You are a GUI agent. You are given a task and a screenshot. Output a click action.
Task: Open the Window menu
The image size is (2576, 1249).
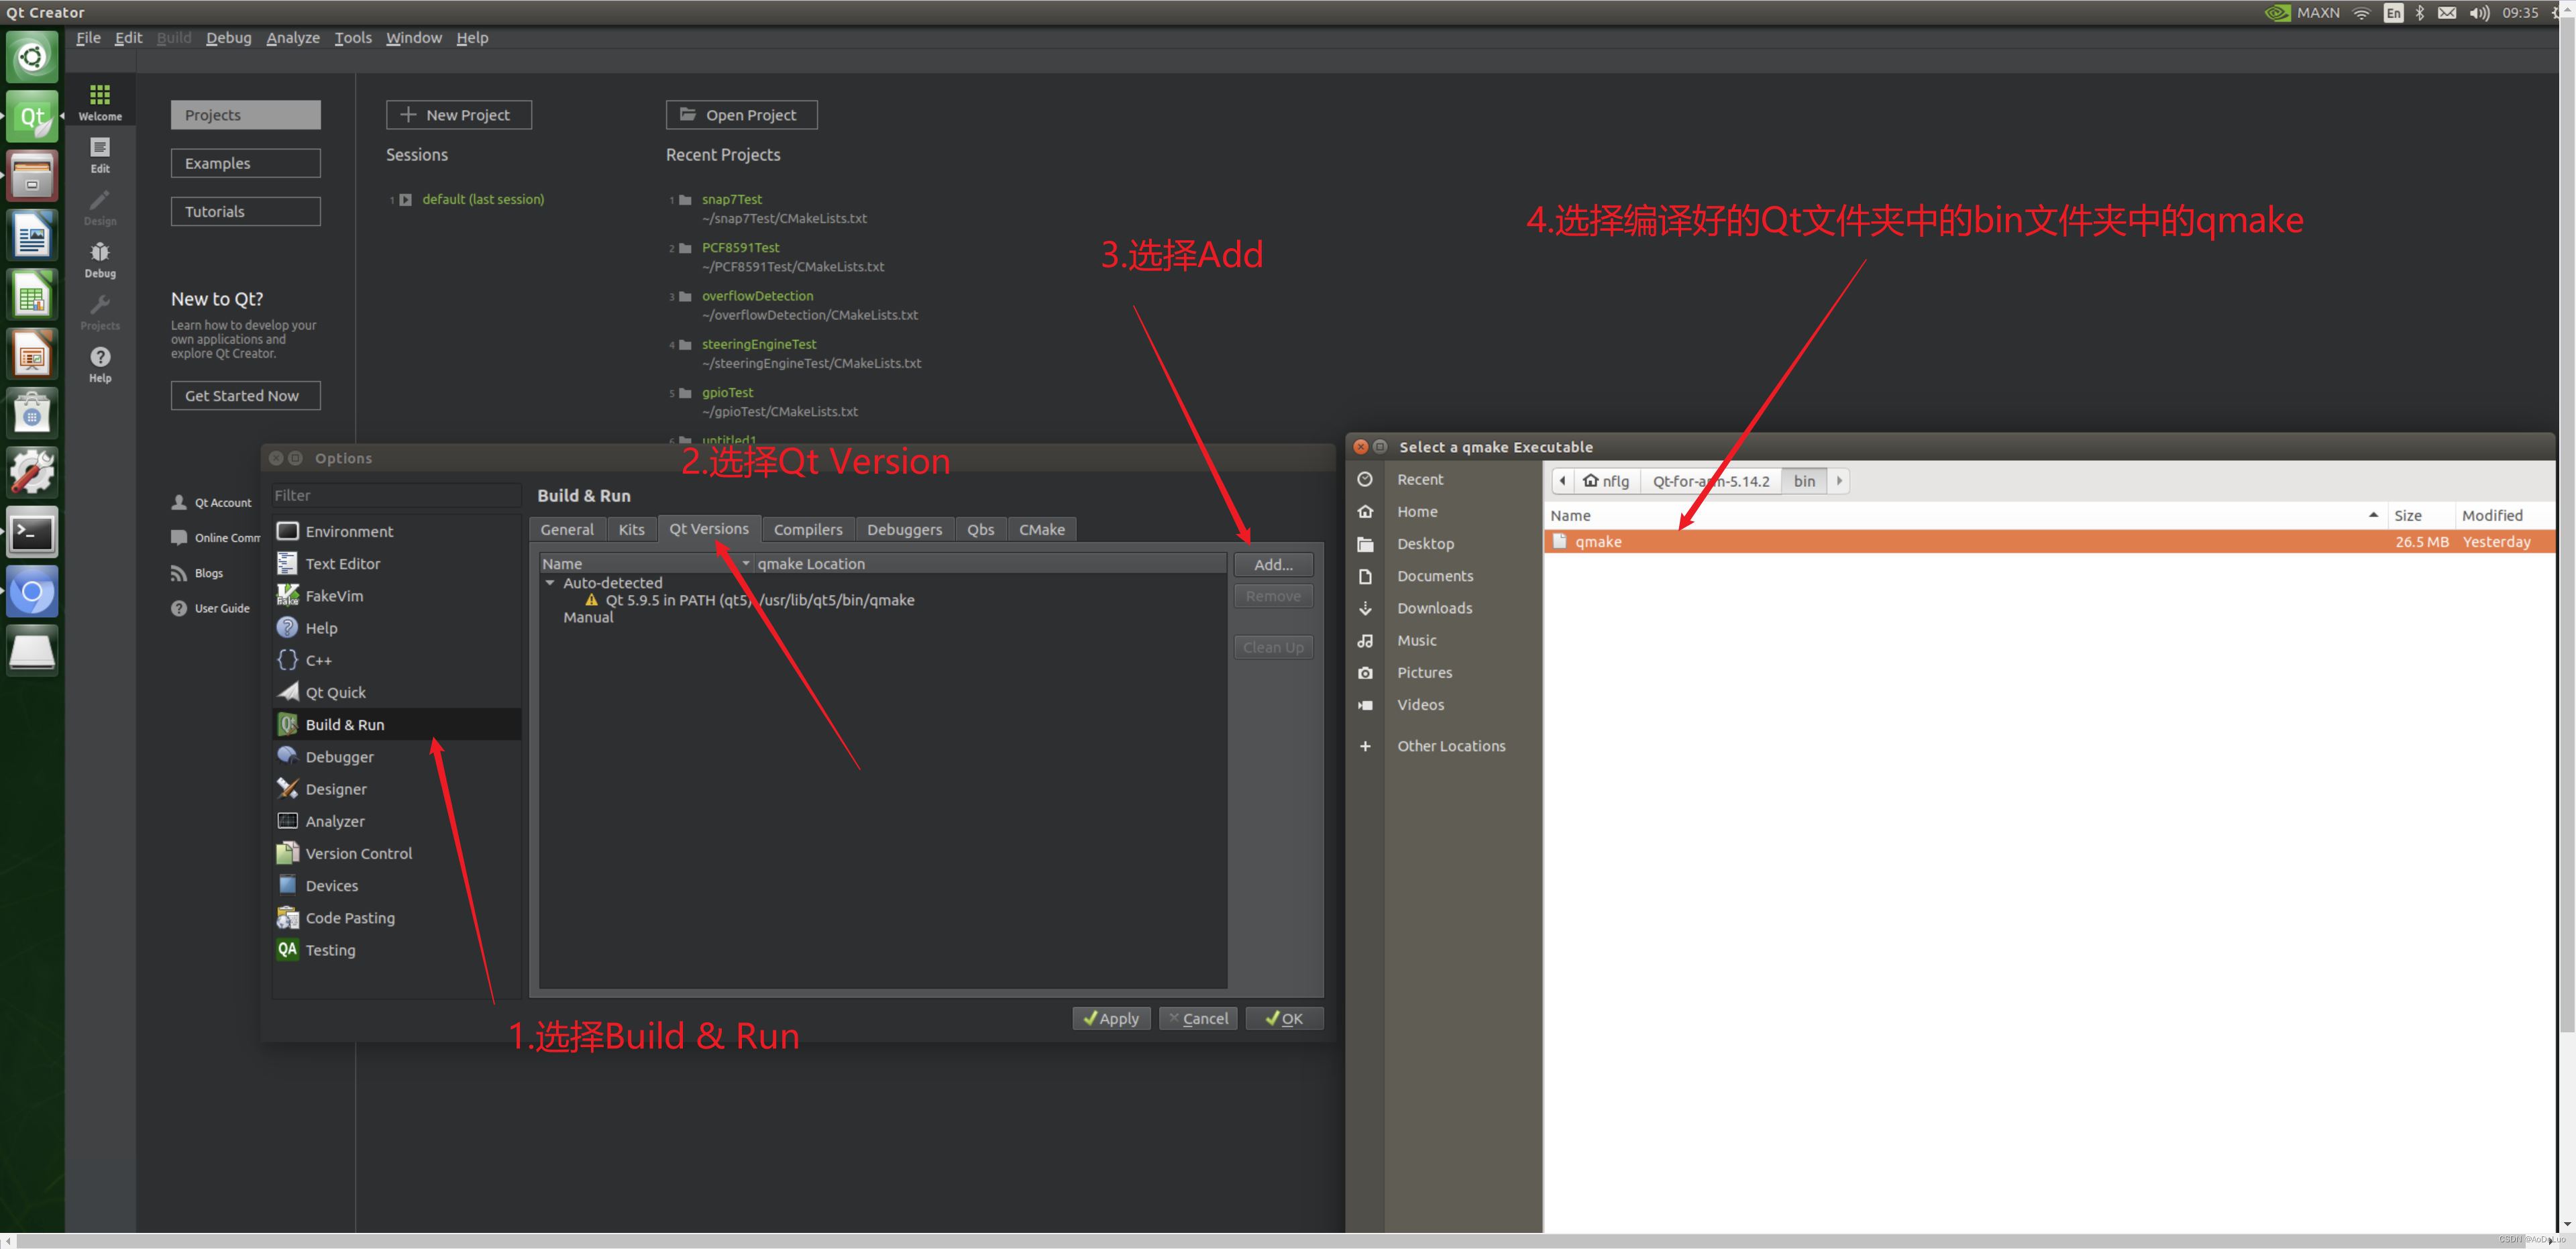(414, 37)
